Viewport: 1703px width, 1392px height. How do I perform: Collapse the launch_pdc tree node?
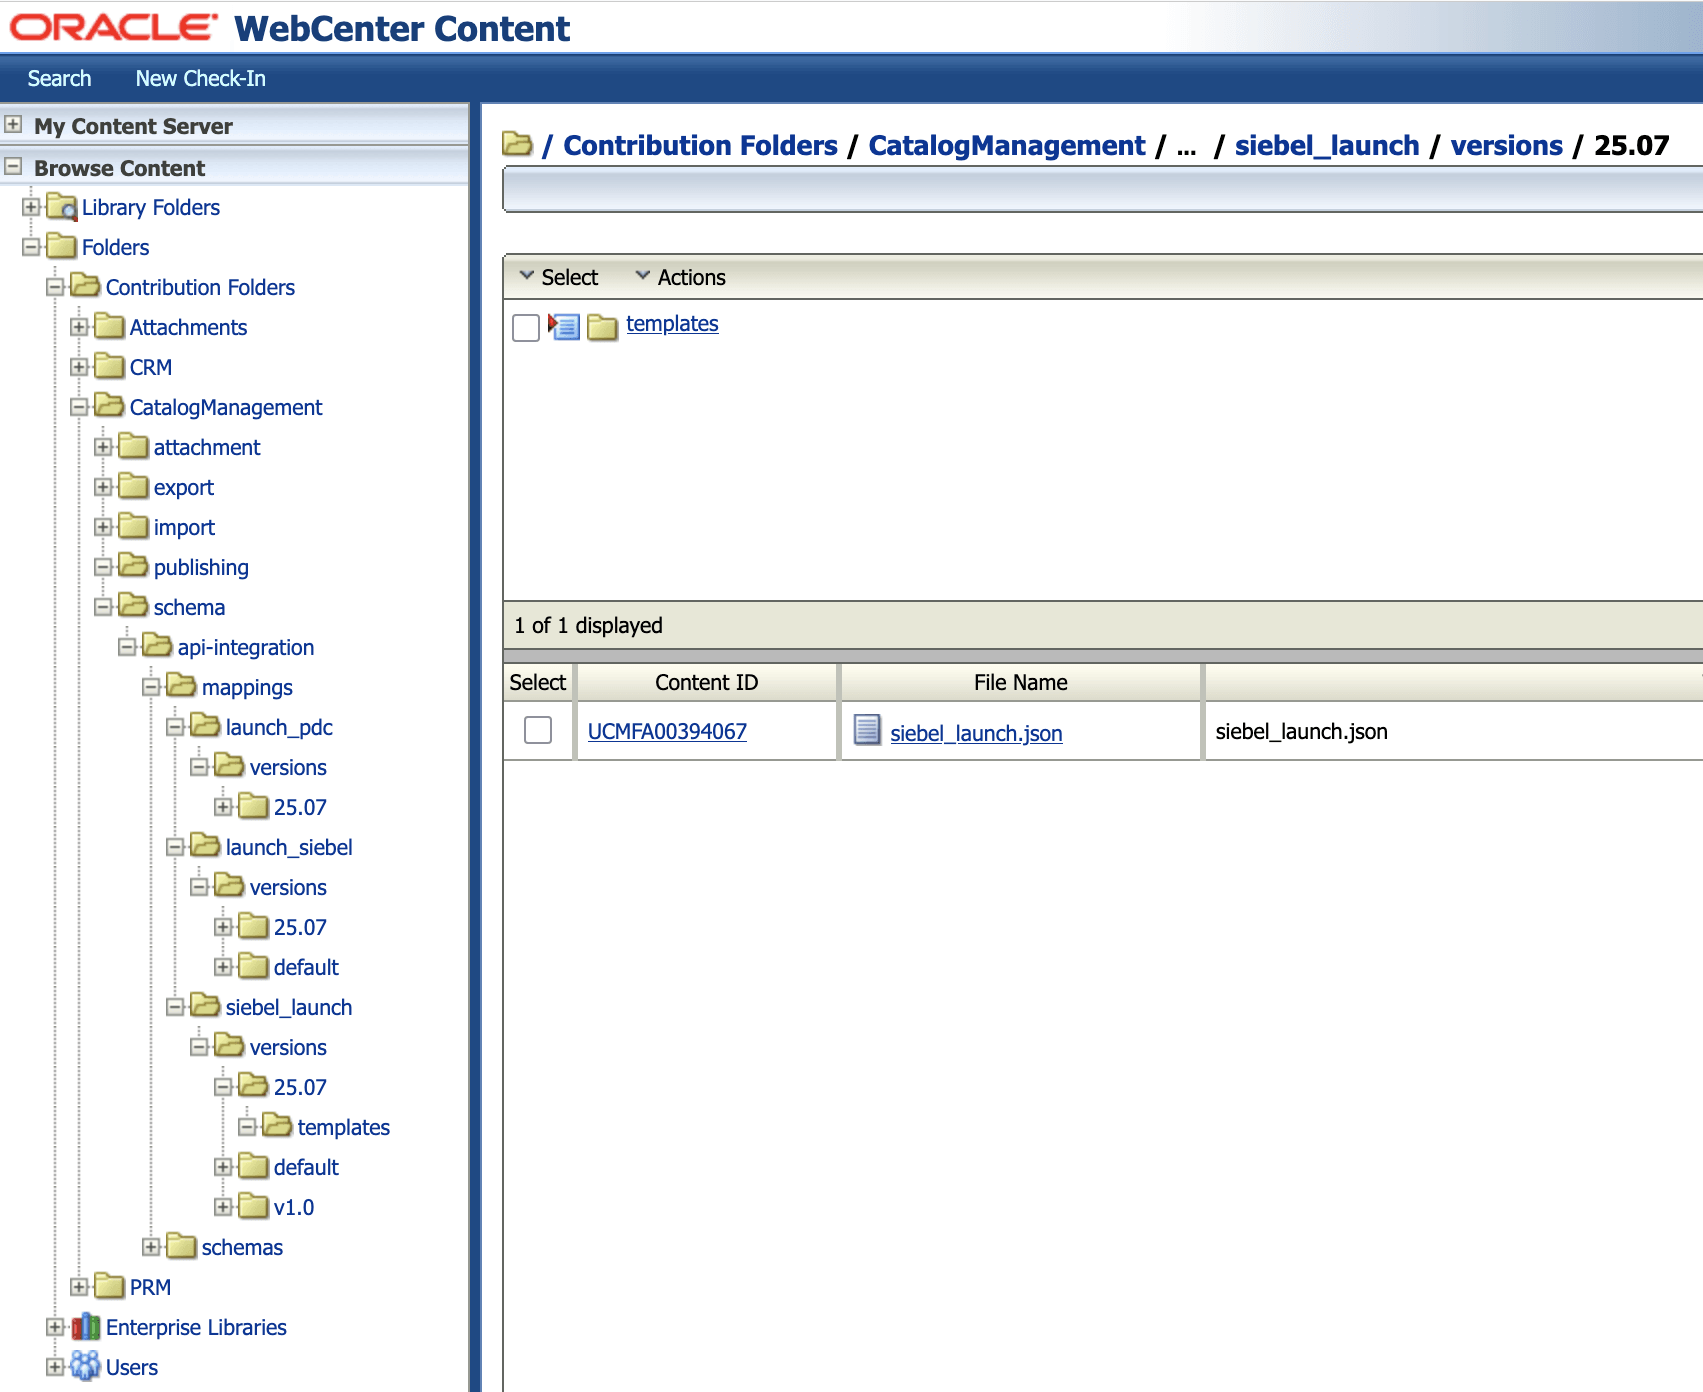[175, 727]
